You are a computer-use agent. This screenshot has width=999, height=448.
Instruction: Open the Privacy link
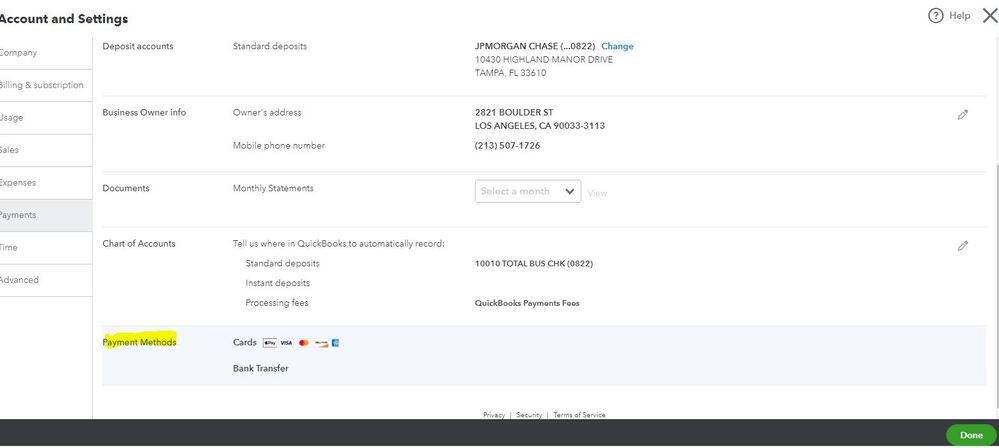tap(494, 415)
